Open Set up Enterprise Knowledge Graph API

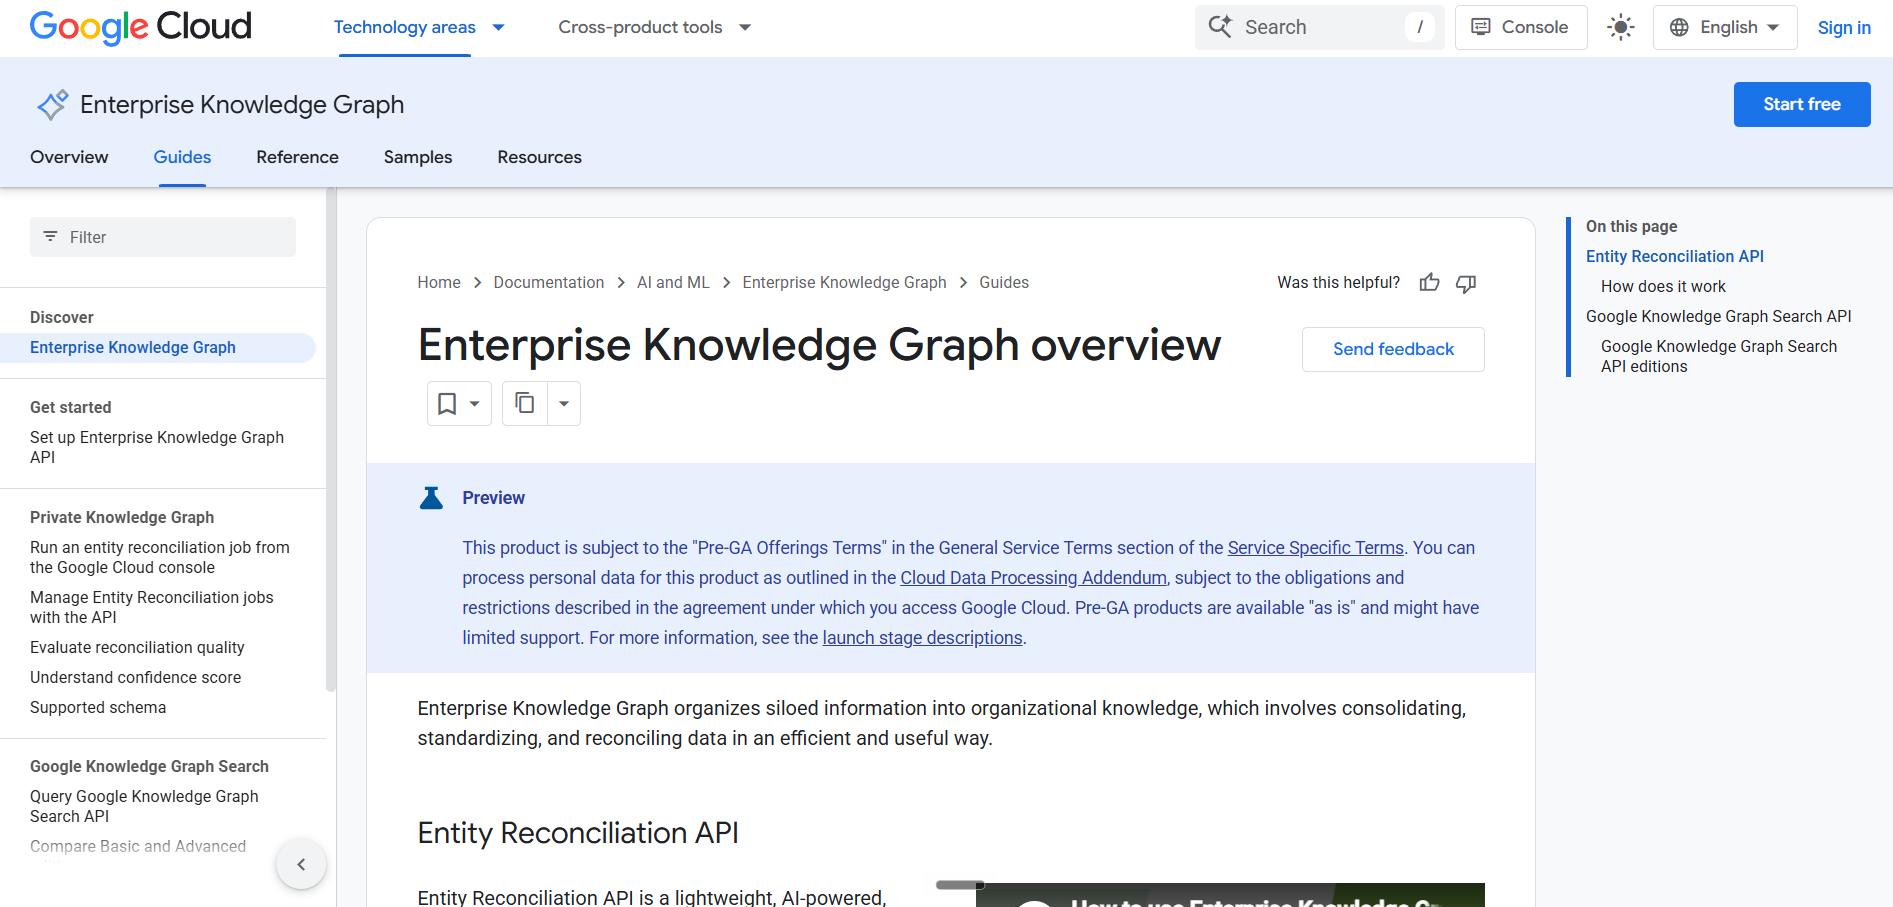coord(157,447)
